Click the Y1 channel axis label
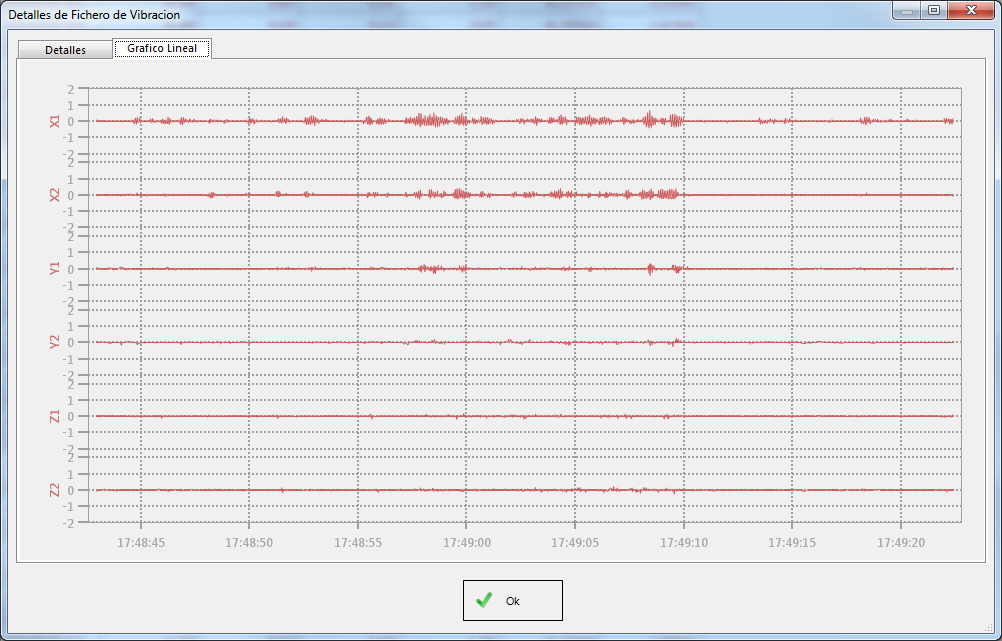1002x641 pixels. tap(55, 268)
